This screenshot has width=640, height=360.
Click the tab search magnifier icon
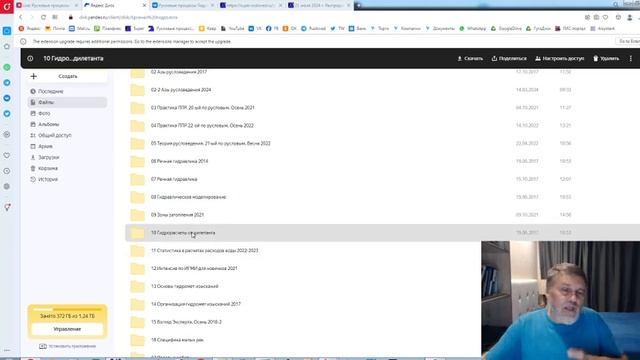[x=616, y=4]
